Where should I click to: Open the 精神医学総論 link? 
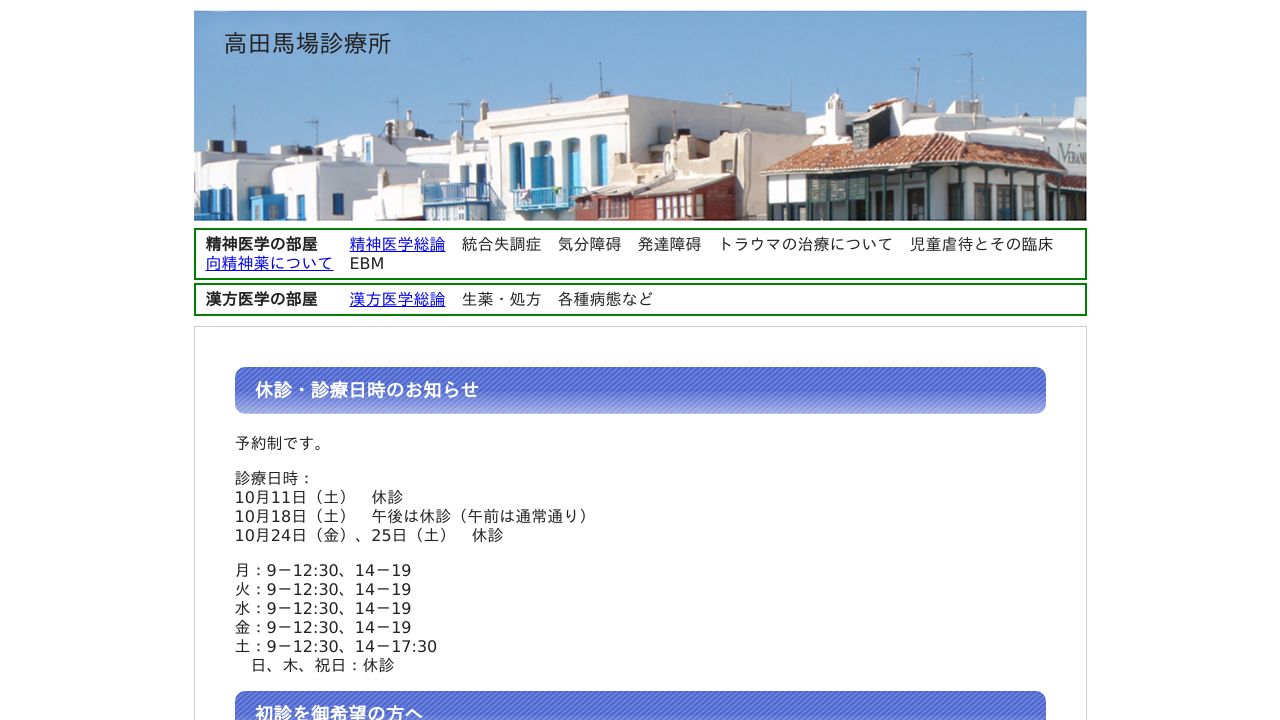(x=397, y=244)
